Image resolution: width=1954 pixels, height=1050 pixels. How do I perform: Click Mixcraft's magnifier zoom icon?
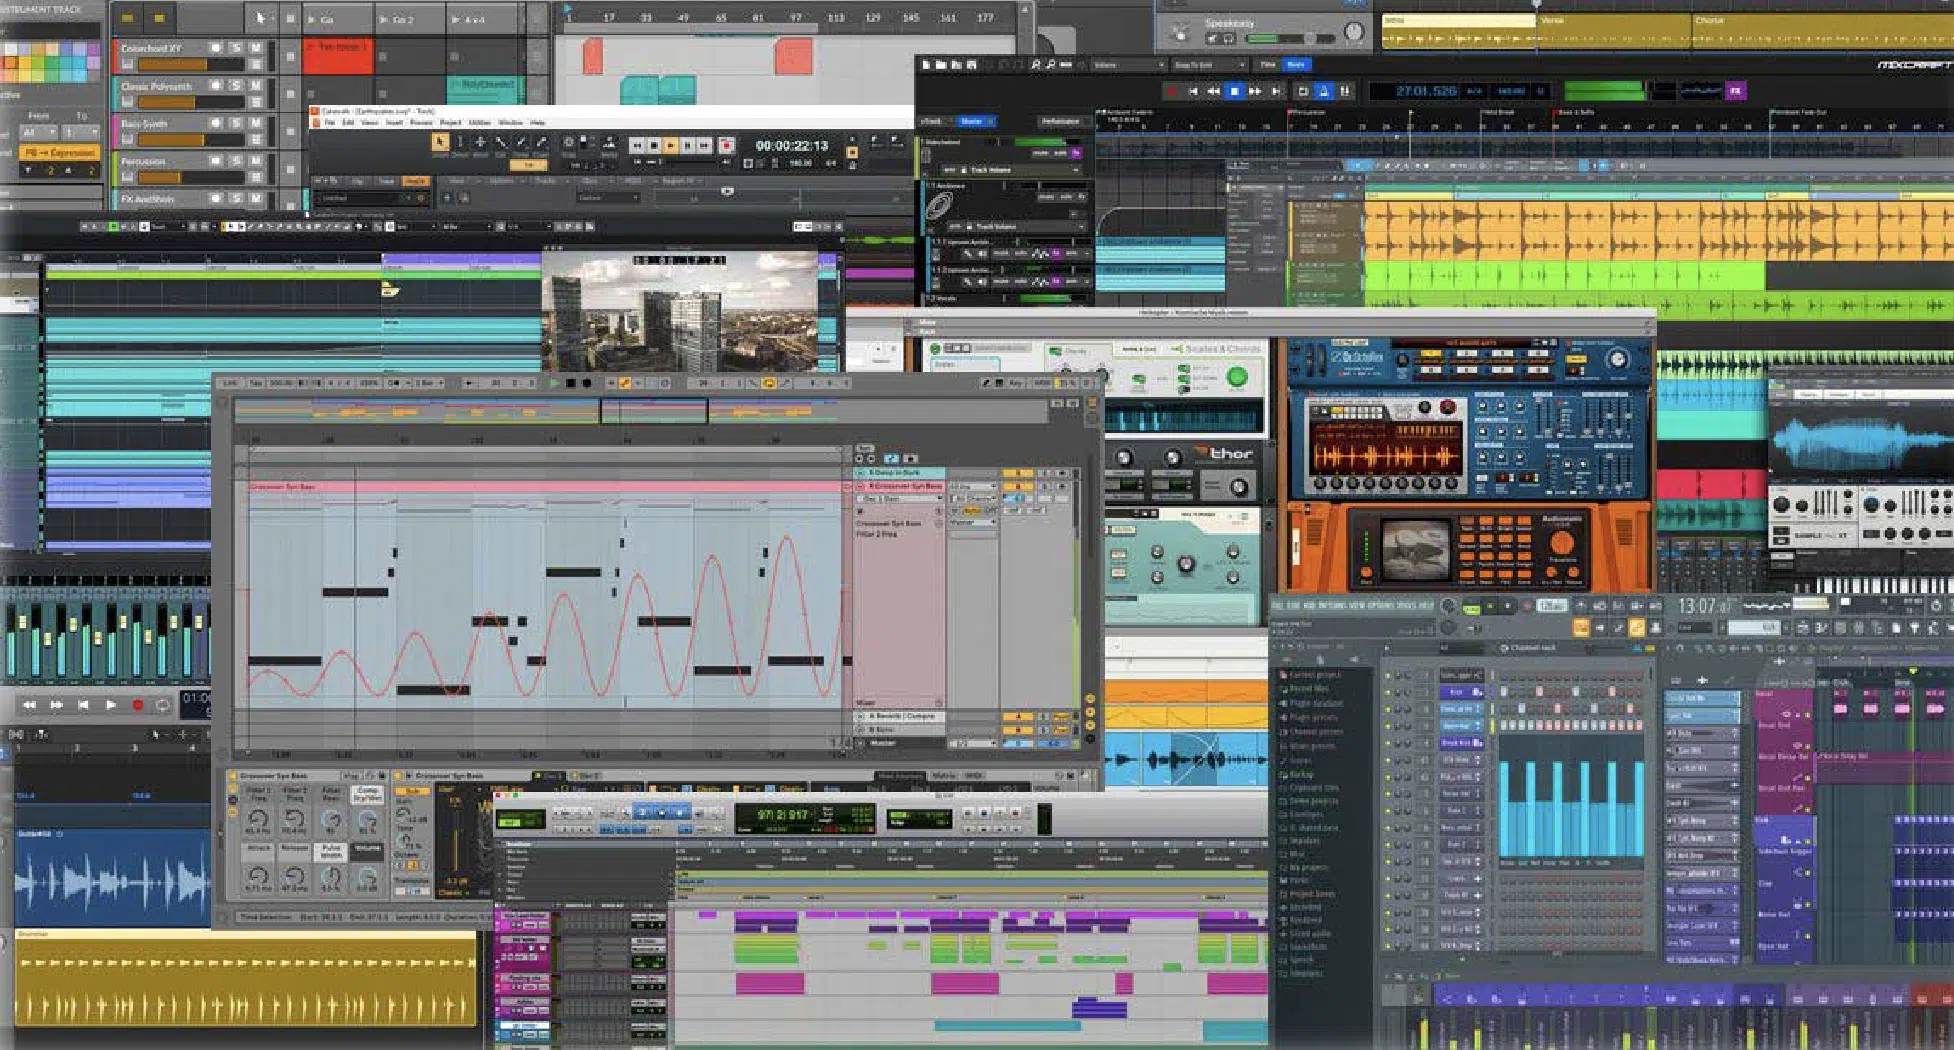1036,65
